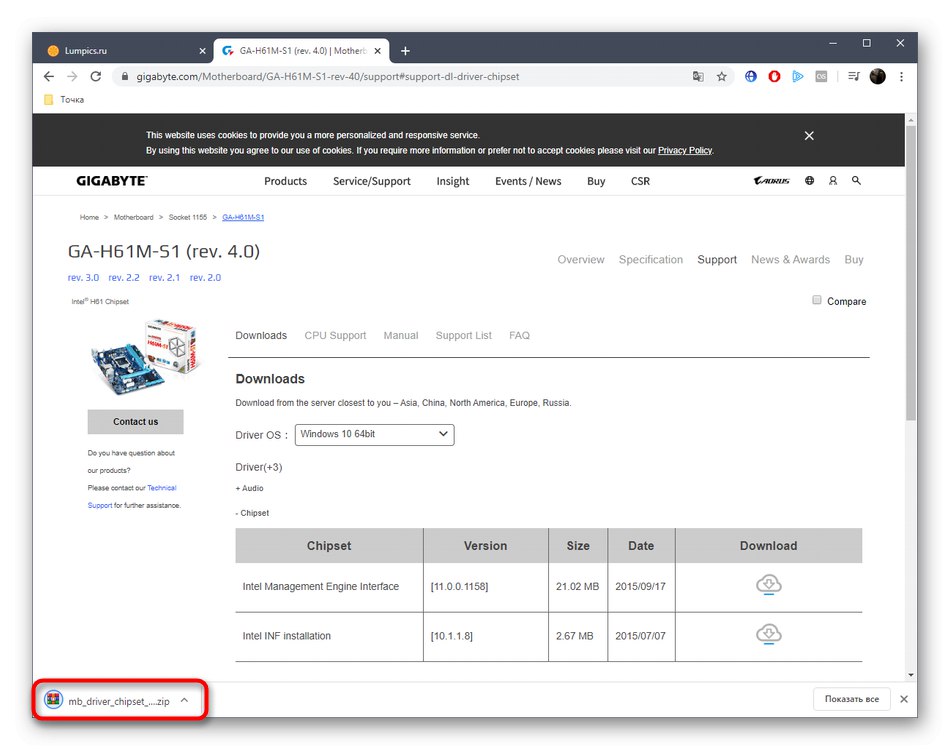Screen dimensions: 950x750
Task: Open the user account icon in Gigabyte header
Action: (x=833, y=181)
